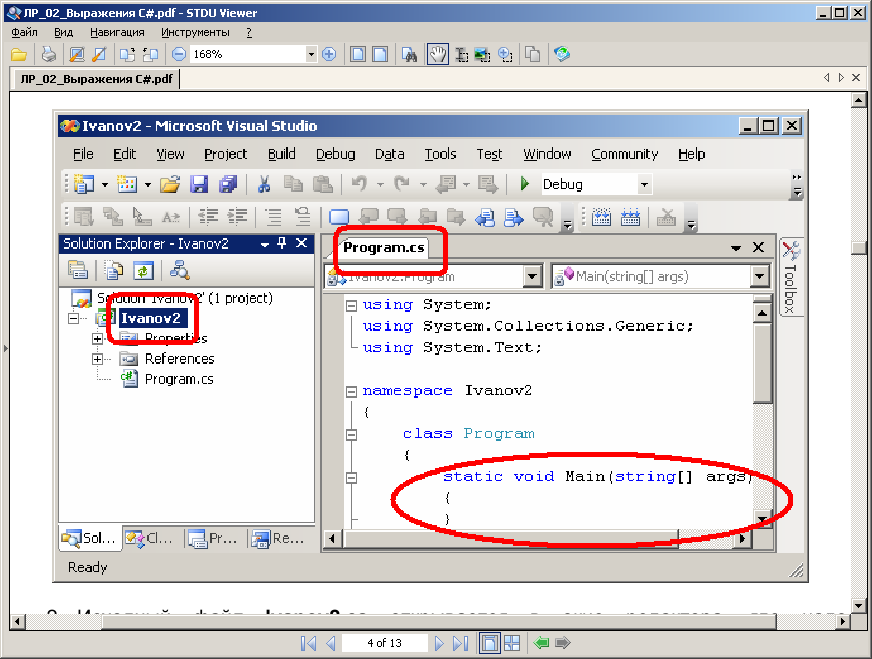
Task: Zoom out with the minus icon
Action: (179, 54)
